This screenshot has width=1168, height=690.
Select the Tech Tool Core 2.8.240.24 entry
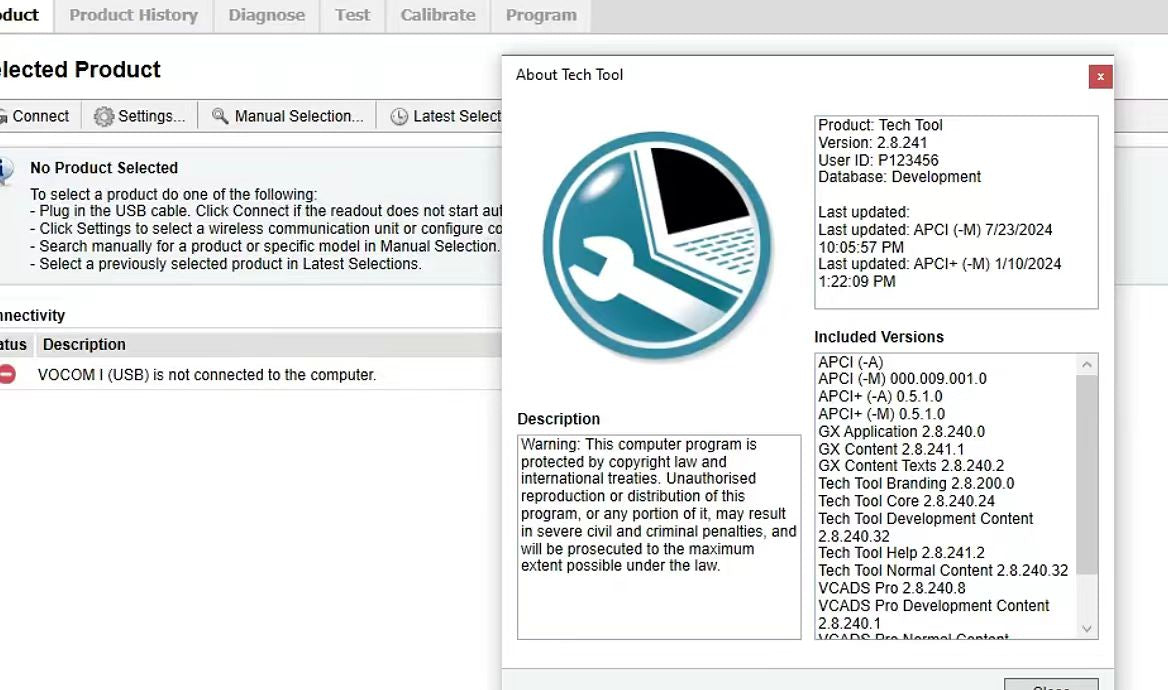click(906, 501)
